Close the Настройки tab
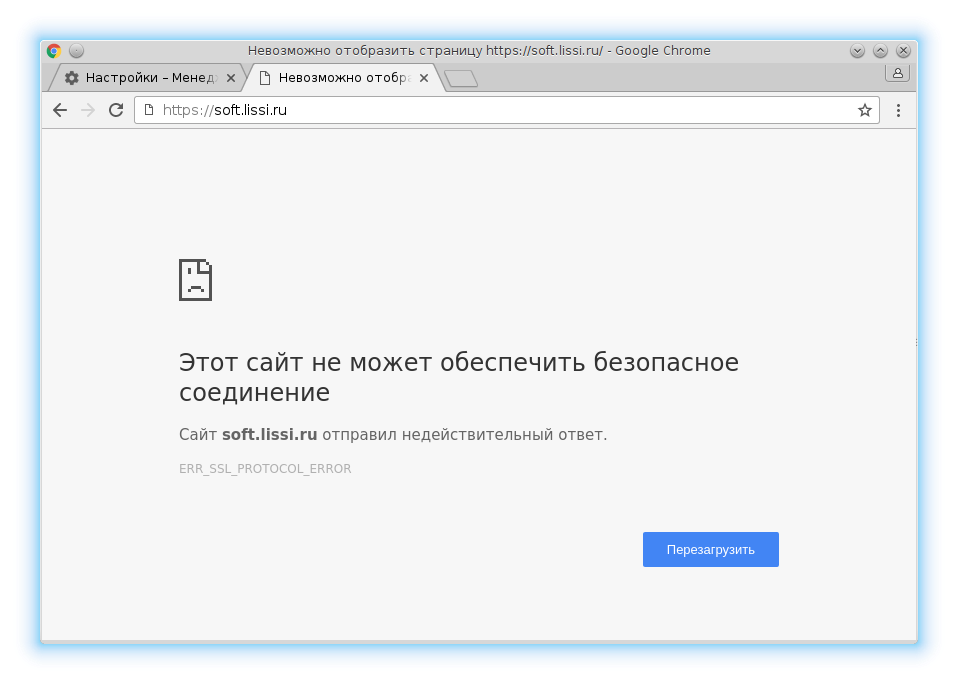 [x=231, y=78]
